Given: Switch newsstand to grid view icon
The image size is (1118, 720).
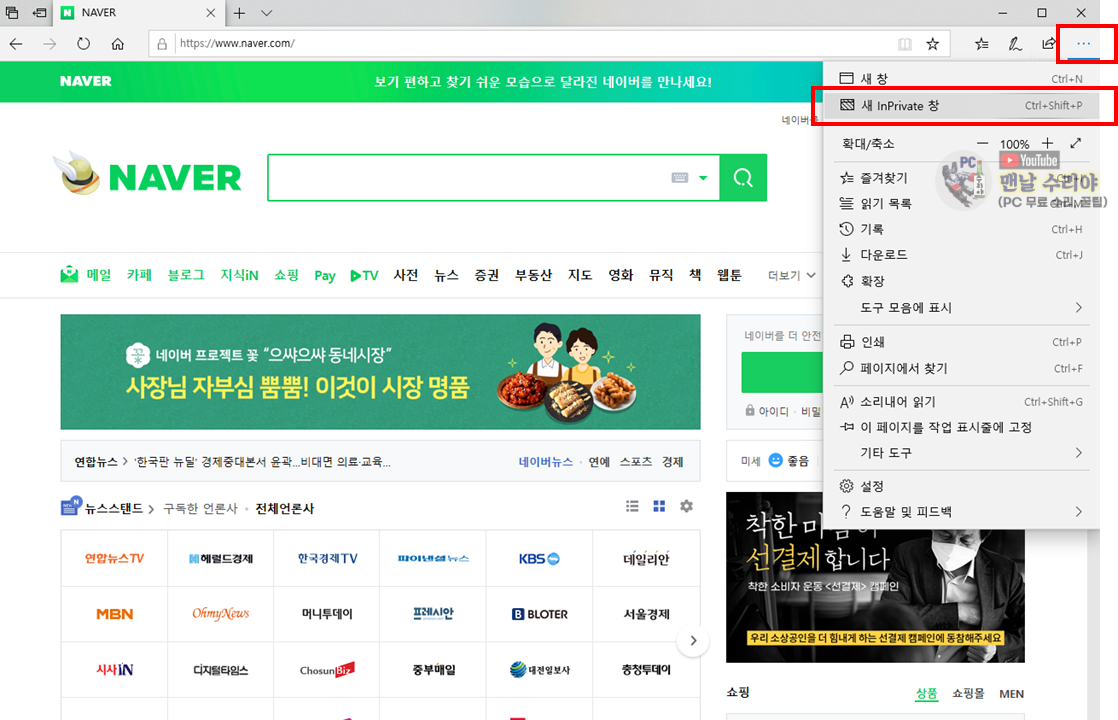Looking at the screenshot, I should pos(660,506).
